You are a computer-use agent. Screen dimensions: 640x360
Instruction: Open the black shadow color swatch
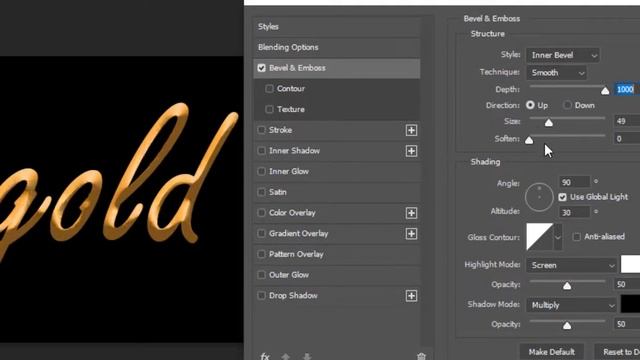coord(630,304)
